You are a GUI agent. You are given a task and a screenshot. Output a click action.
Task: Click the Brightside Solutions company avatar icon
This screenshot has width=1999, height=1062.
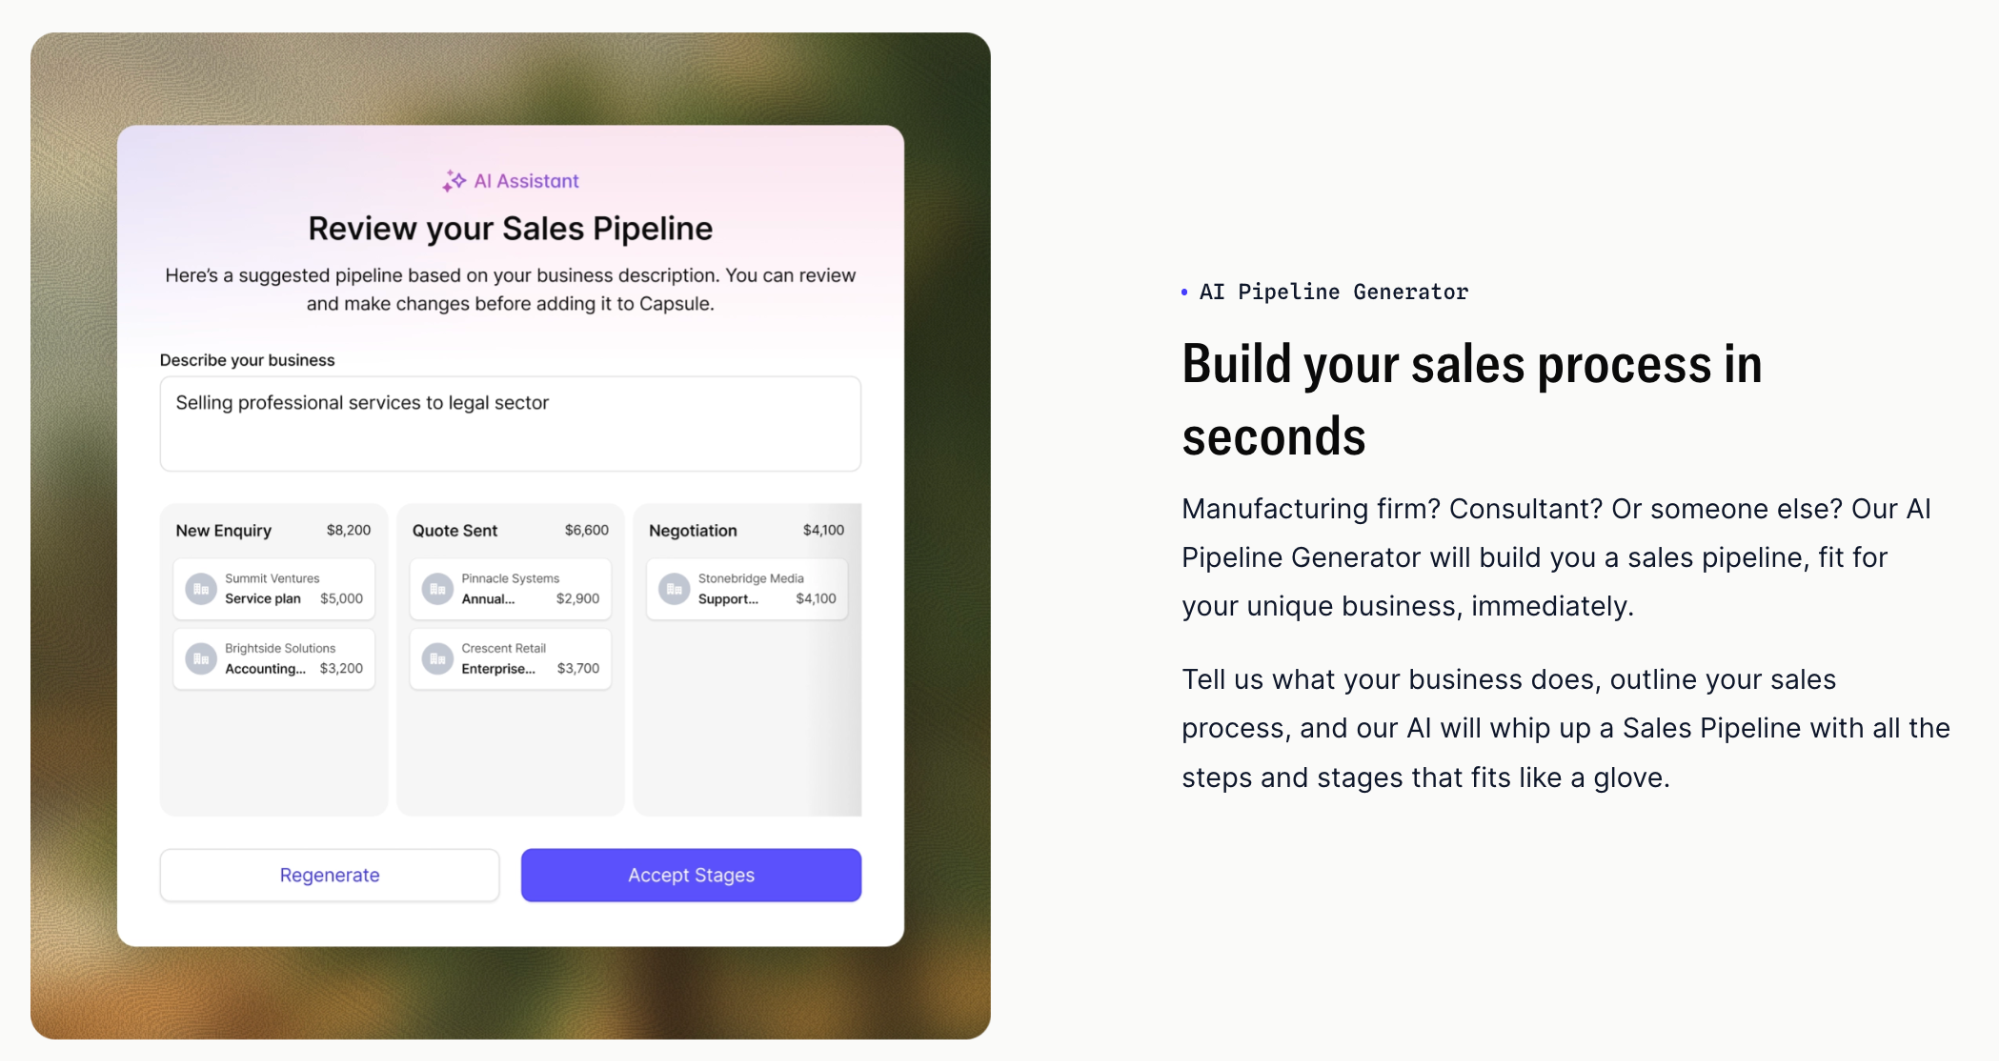(x=201, y=658)
